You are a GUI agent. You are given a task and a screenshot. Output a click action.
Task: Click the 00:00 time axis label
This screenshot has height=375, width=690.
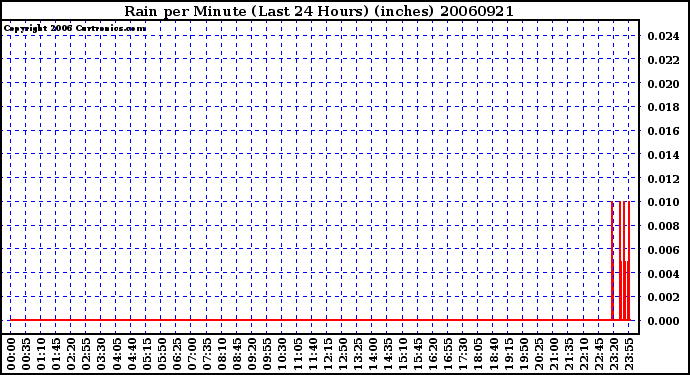pos(11,354)
